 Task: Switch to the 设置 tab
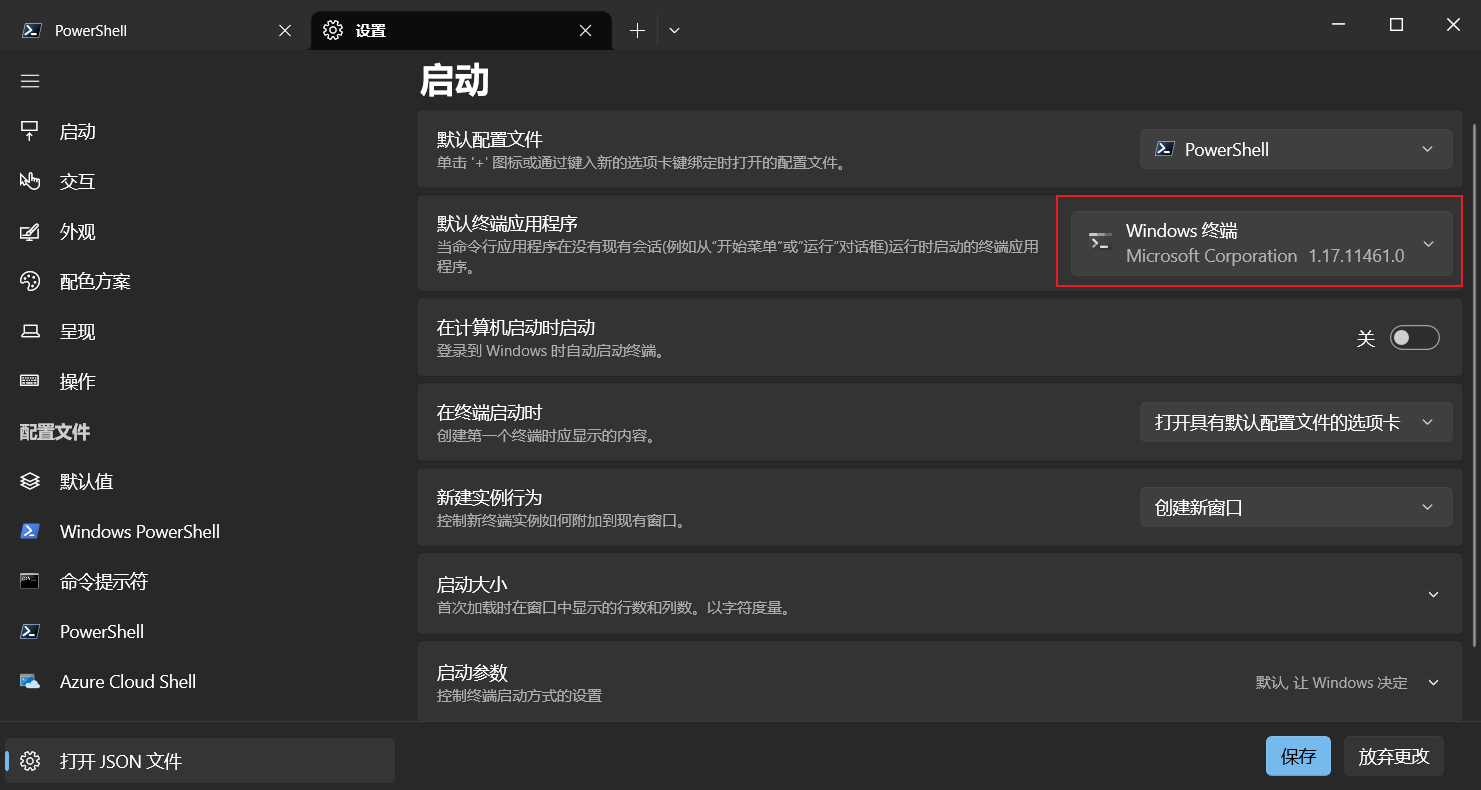click(461, 30)
